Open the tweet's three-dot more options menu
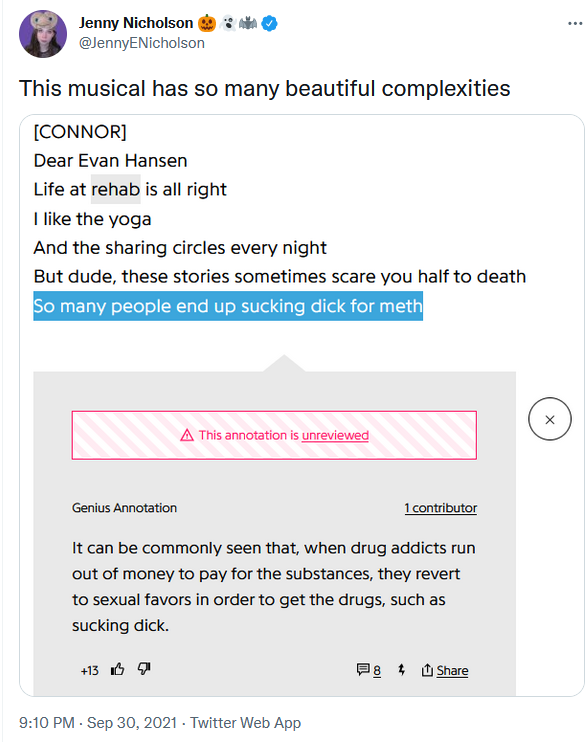588x742 pixels. [x=575, y=23]
